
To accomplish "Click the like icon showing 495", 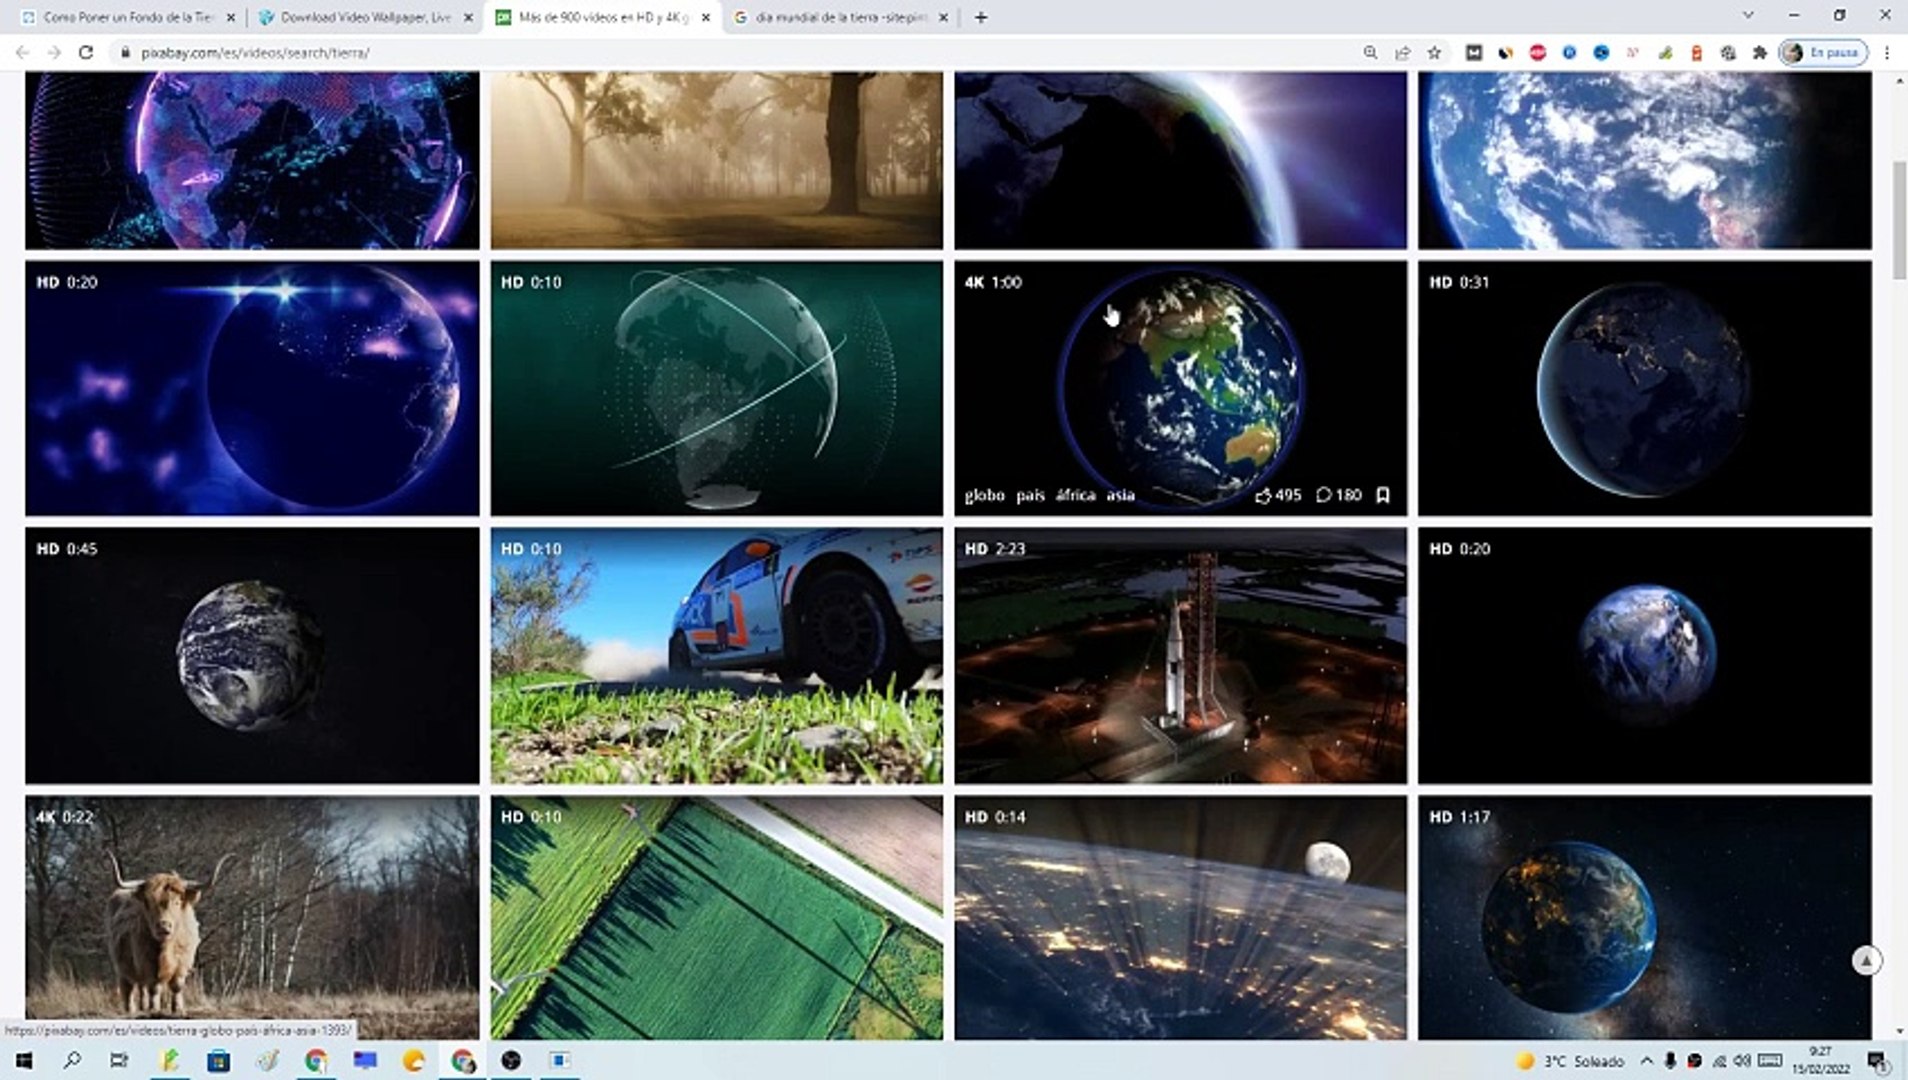I will (1278, 495).
